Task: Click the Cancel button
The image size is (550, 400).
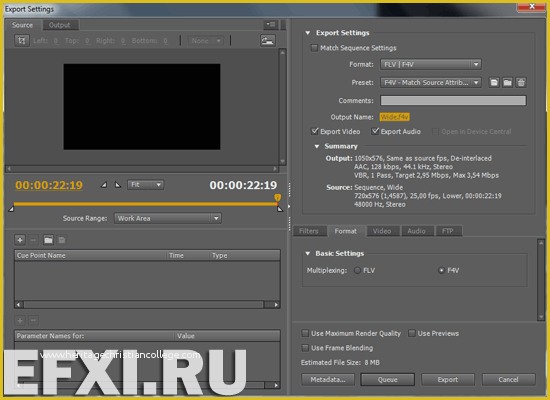Action: [x=508, y=379]
